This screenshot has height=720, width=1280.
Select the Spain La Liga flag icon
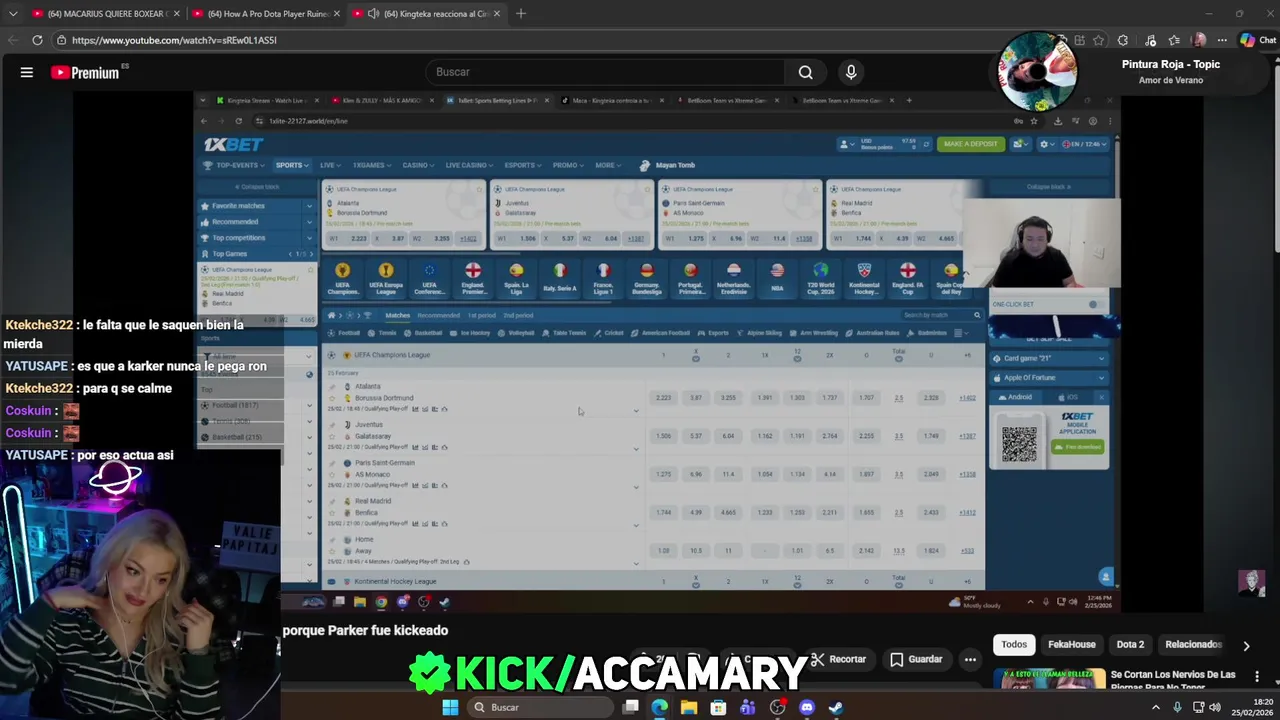point(516,271)
